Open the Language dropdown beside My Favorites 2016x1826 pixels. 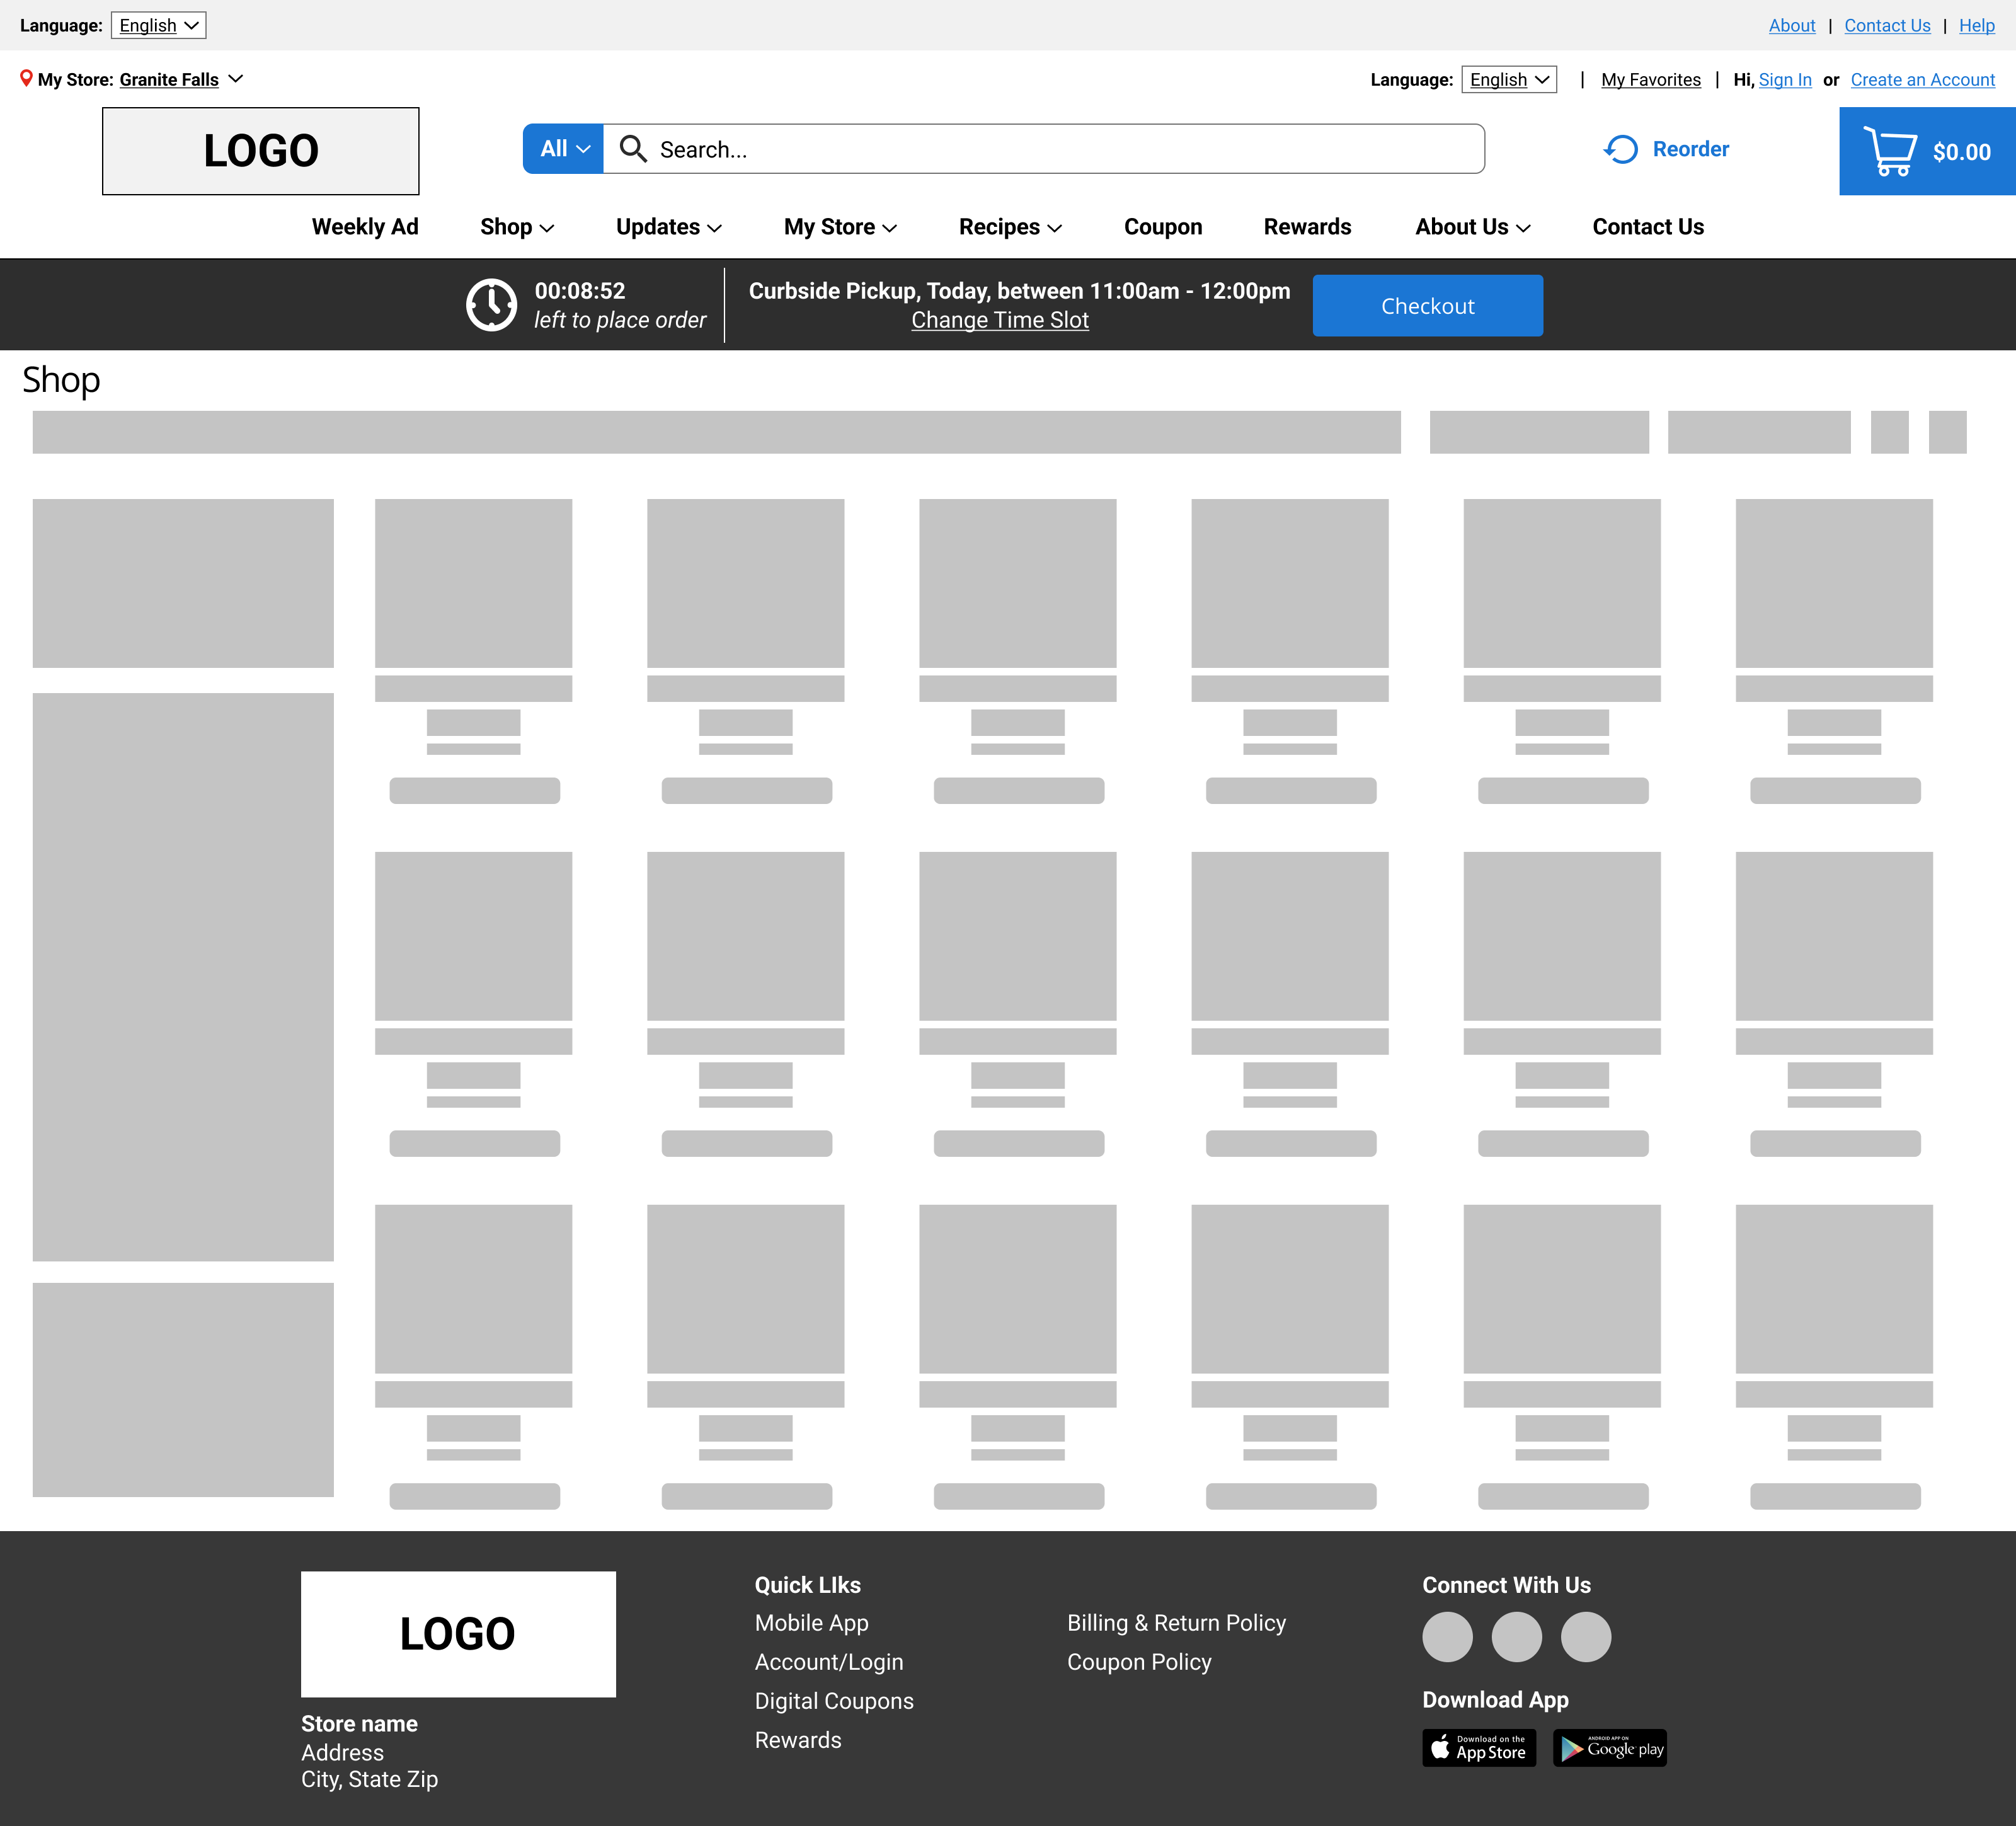(1509, 79)
